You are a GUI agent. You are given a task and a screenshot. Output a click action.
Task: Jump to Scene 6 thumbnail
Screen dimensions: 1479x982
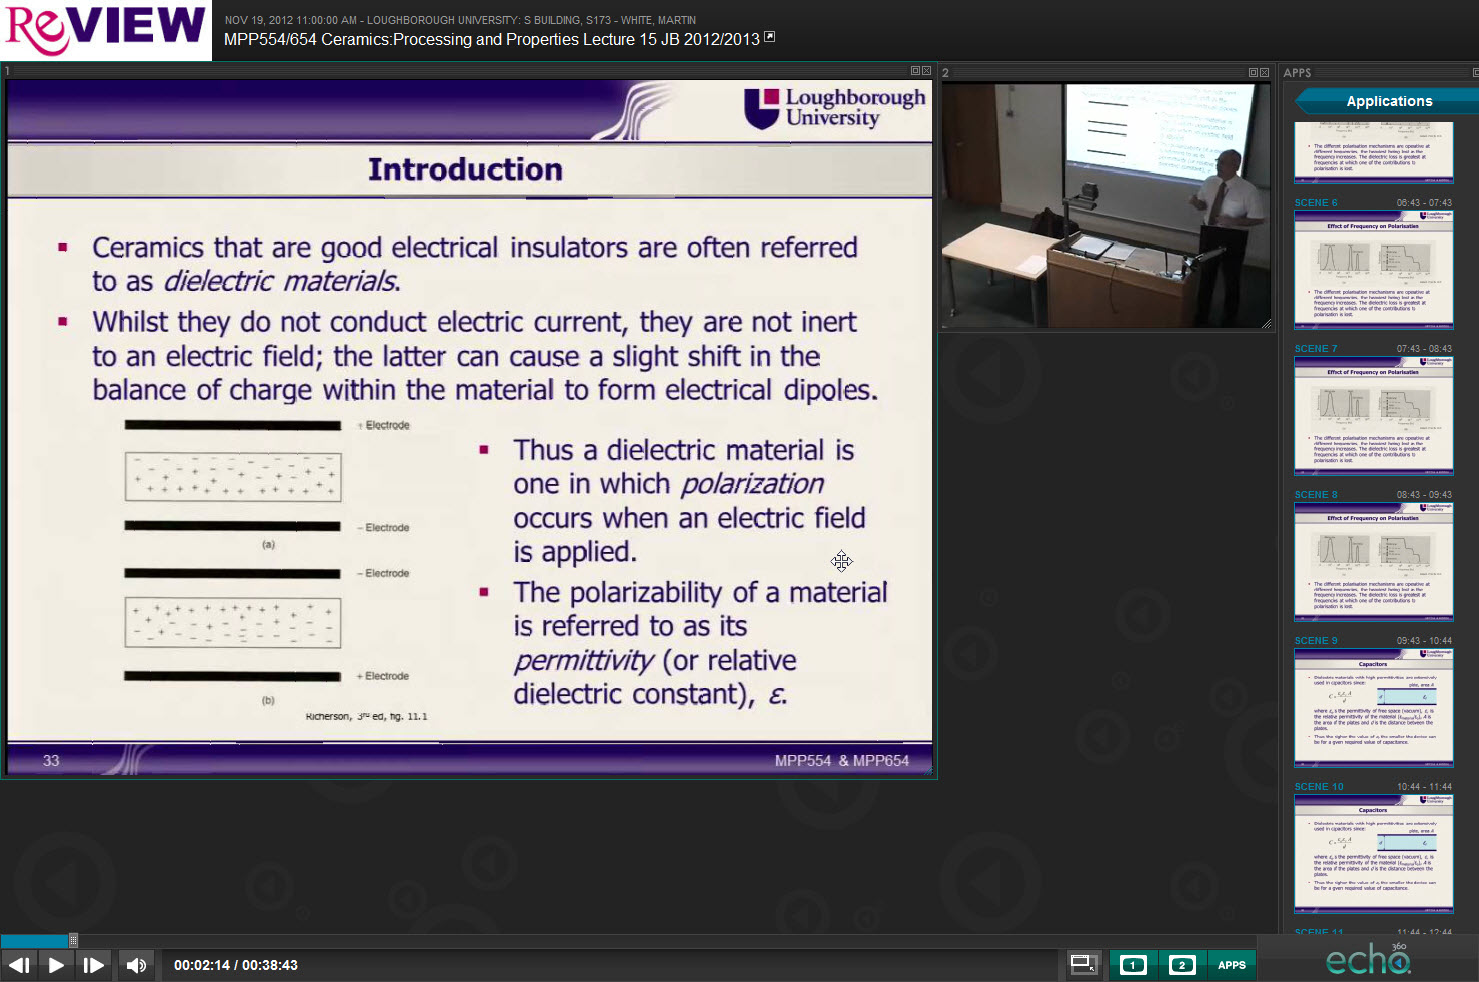1373,269
